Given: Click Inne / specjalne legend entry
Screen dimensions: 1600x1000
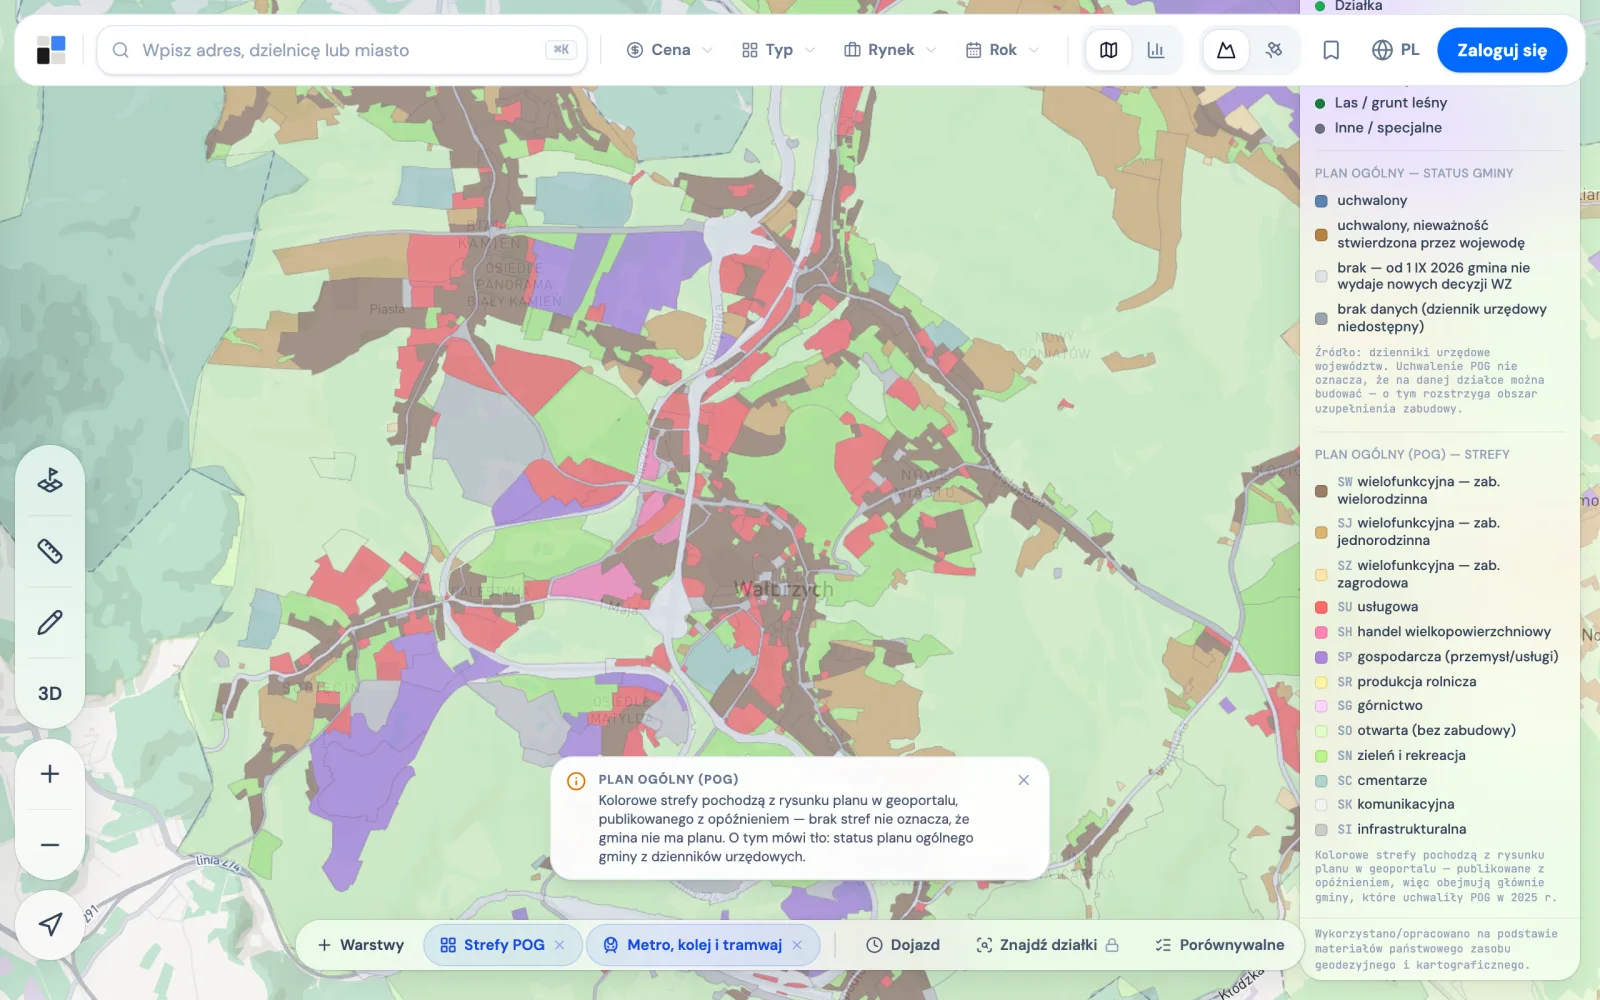Looking at the screenshot, I should (1378, 128).
